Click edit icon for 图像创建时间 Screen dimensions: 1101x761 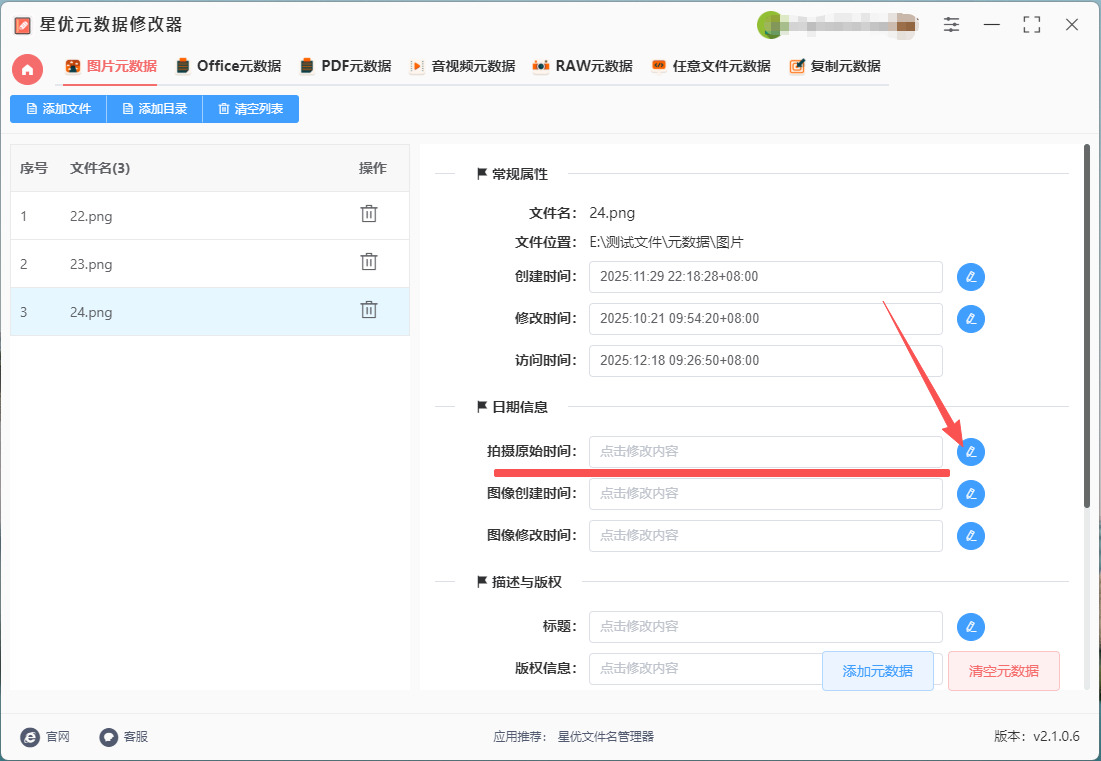tap(970, 494)
